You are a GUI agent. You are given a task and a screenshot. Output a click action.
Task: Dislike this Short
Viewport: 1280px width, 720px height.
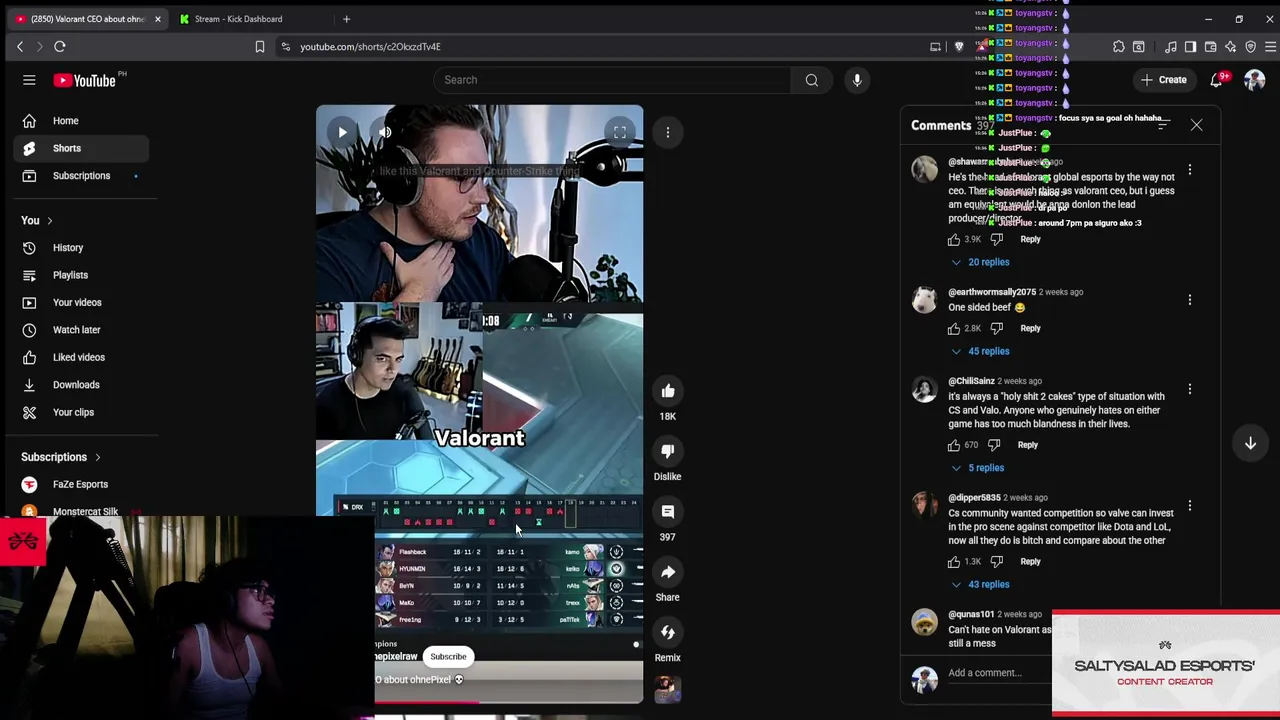click(x=668, y=451)
